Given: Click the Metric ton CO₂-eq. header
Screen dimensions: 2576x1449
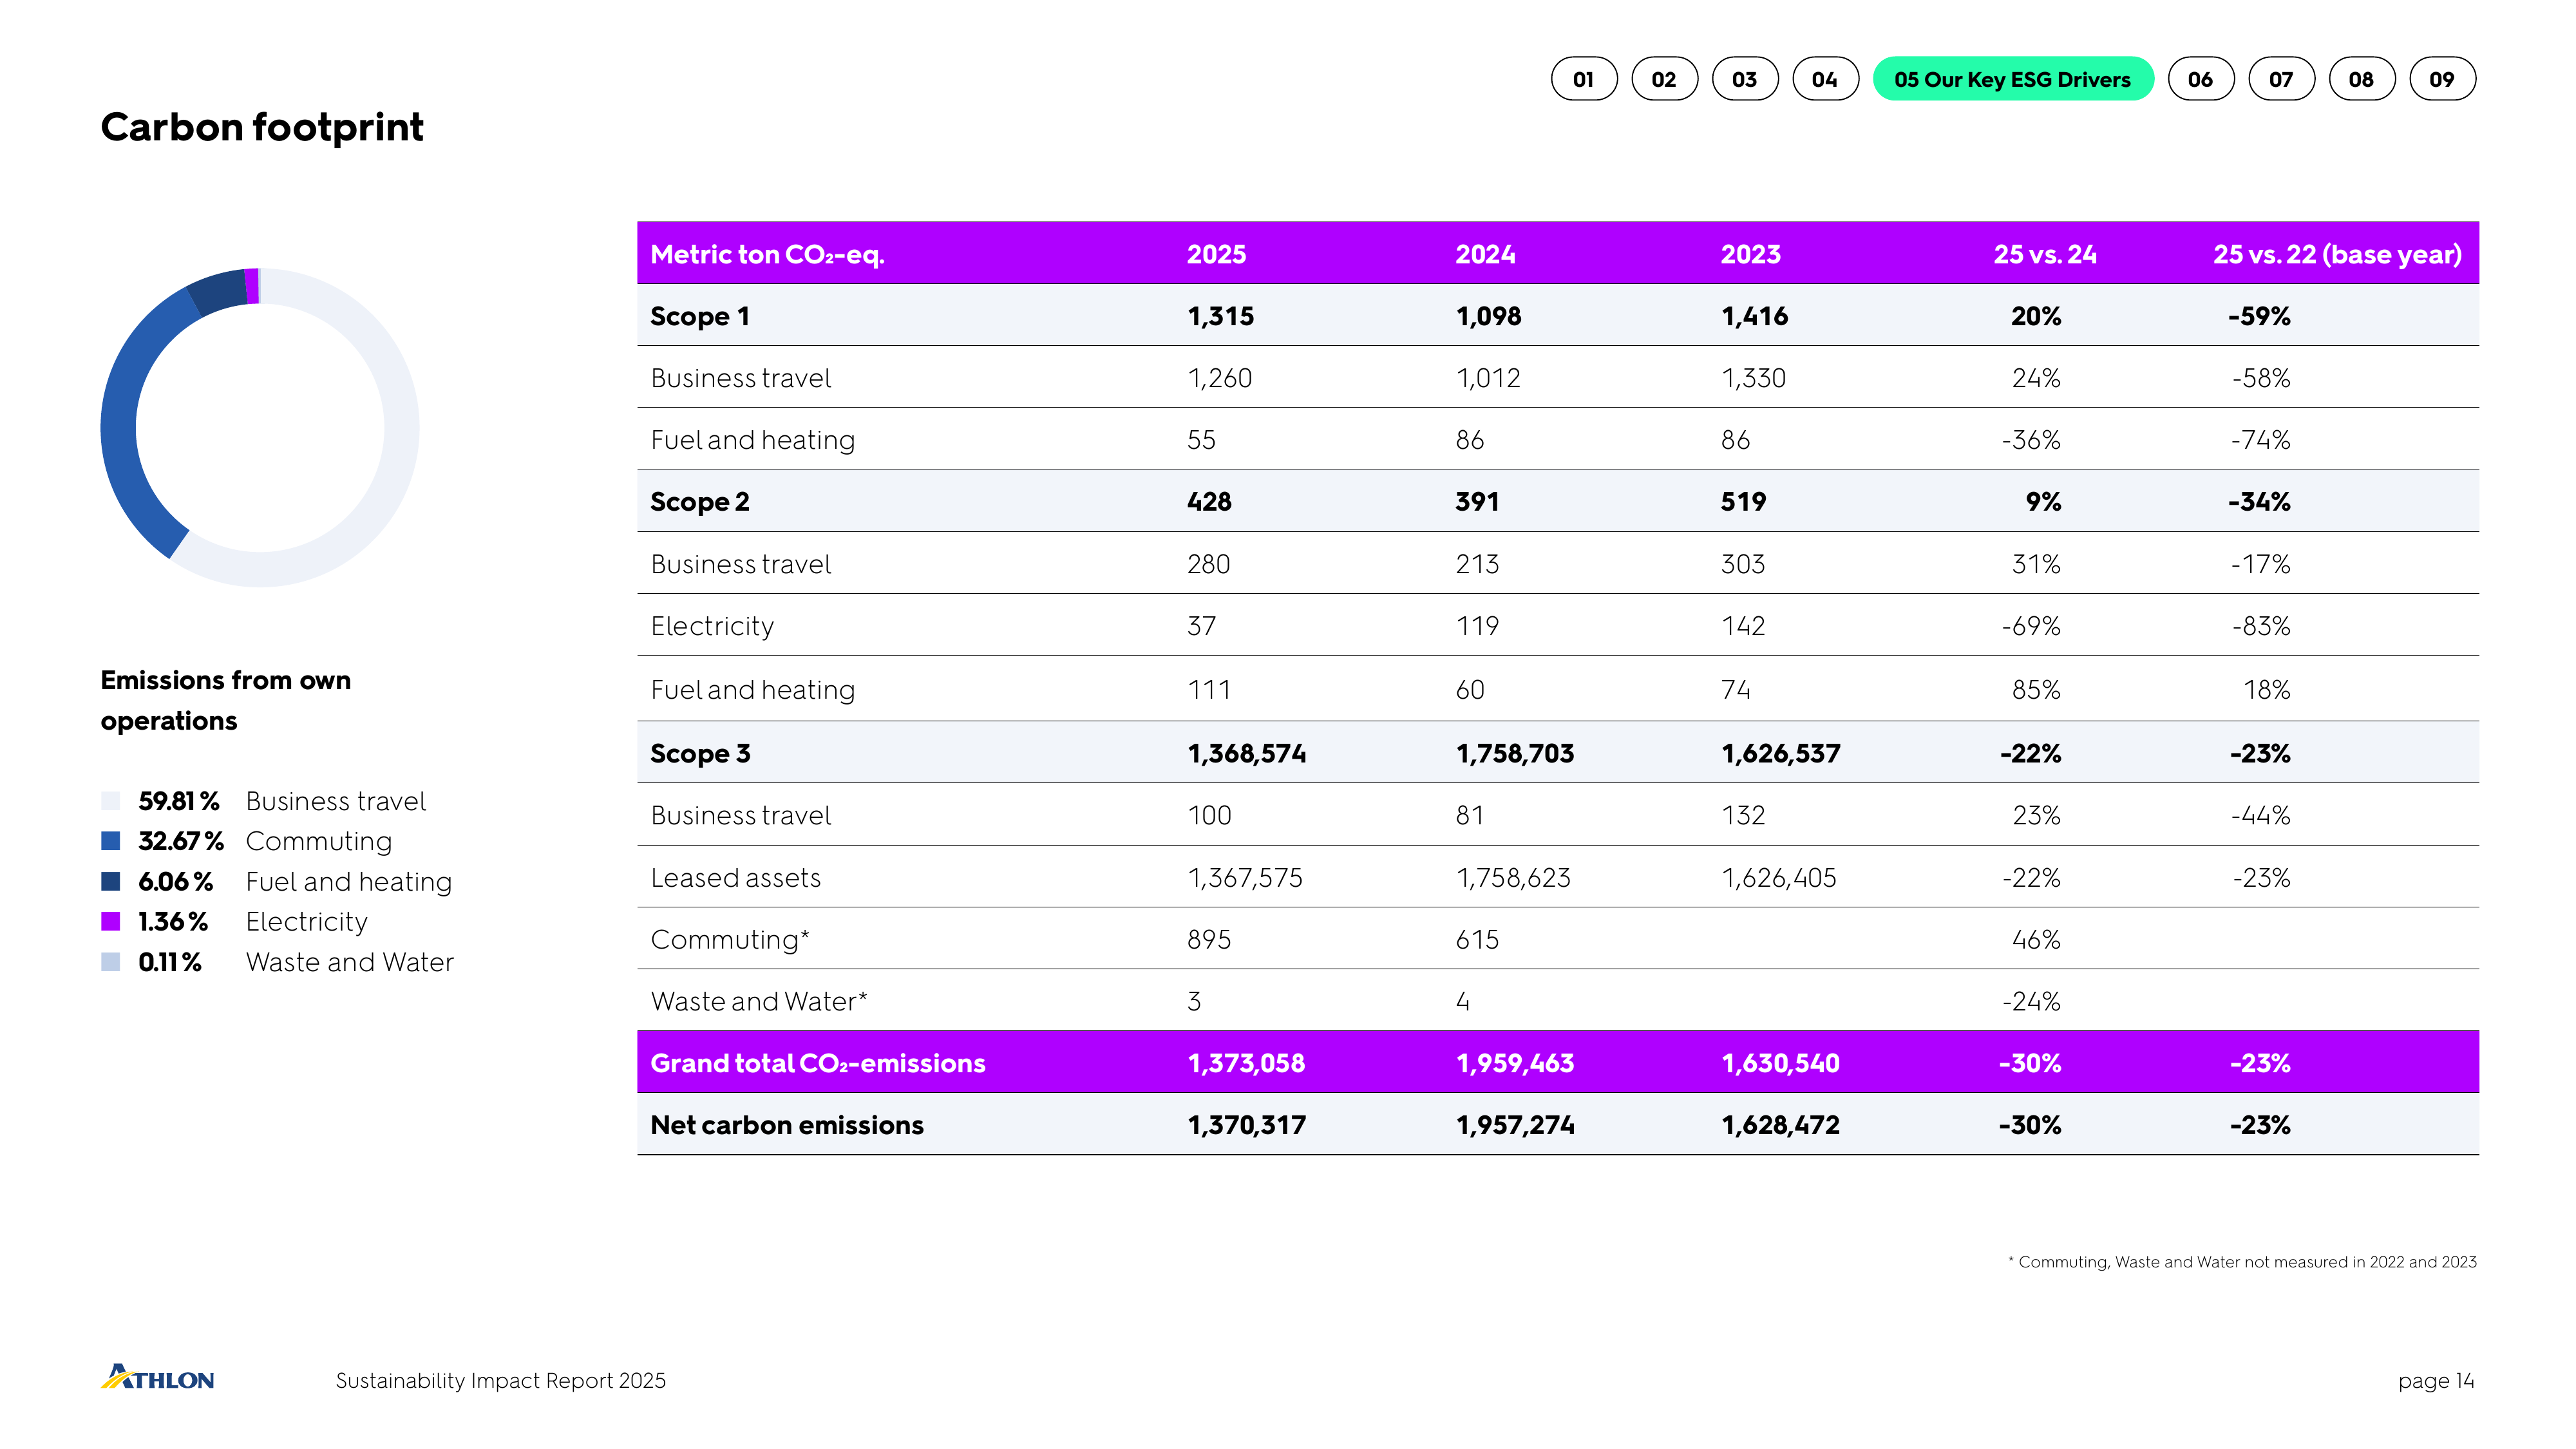Looking at the screenshot, I should [x=767, y=254].
